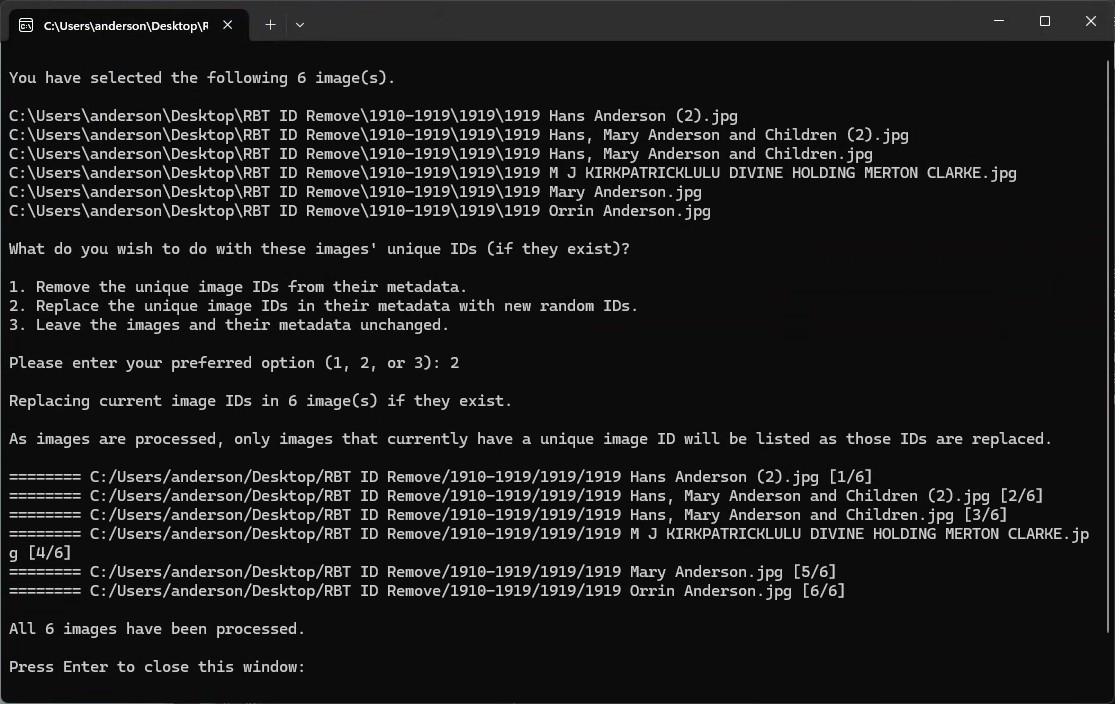Viewport: 1115px width, 704px height.
Task: Close the terminal window
Action: [x=1090, y=21]
